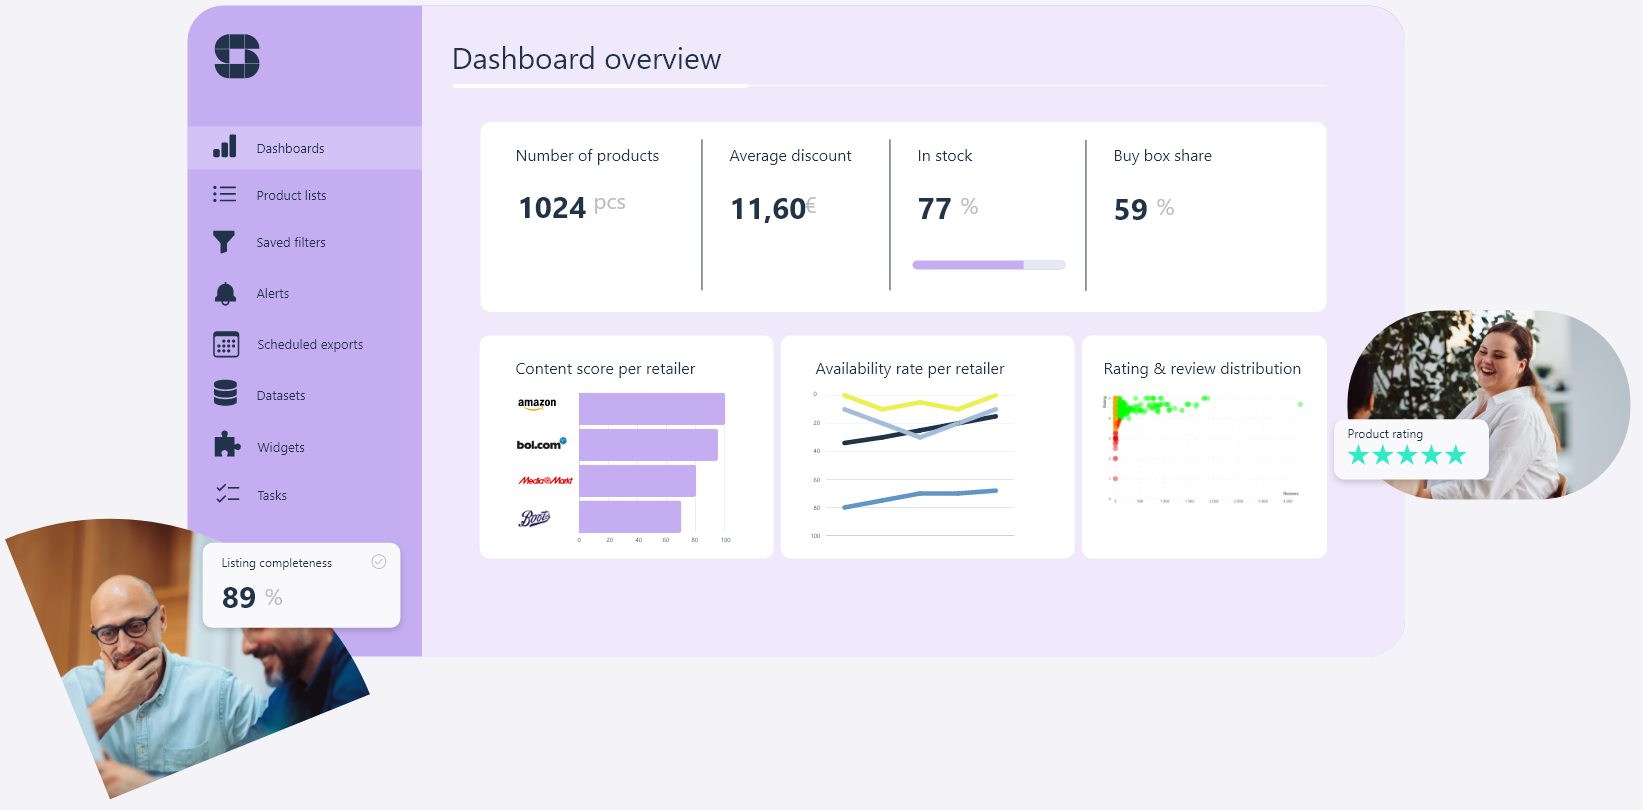Click the Dashboard overview heading tab
Screen dimensions: 1643x810
click(x=586, y=60)
